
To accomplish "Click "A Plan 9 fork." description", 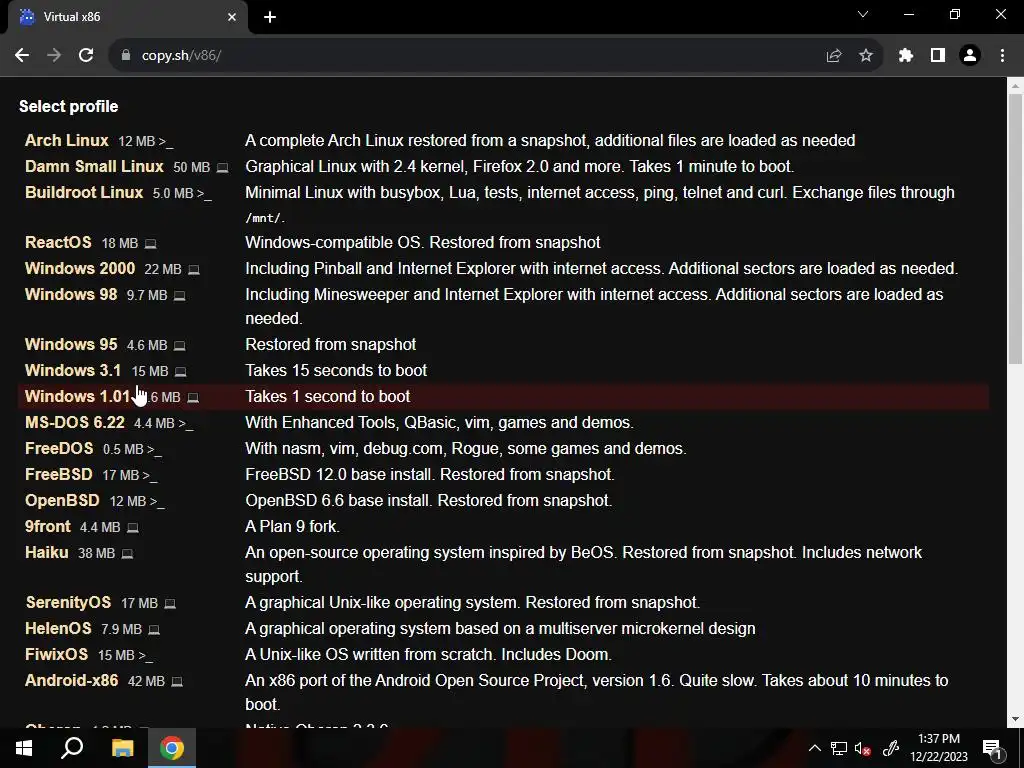I will [x=292, y=526].
